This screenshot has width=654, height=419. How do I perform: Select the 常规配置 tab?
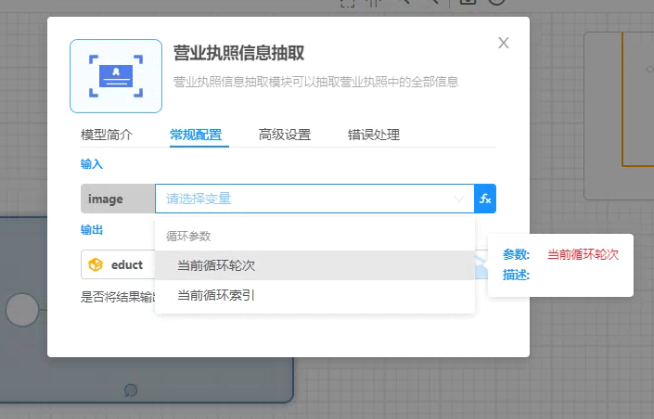196,135
